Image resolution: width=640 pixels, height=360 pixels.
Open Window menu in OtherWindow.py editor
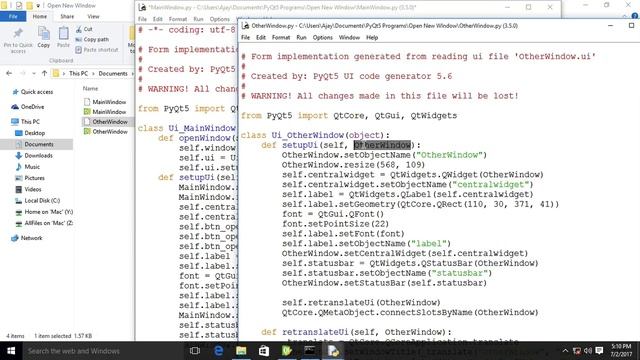[x=349, y=38]
